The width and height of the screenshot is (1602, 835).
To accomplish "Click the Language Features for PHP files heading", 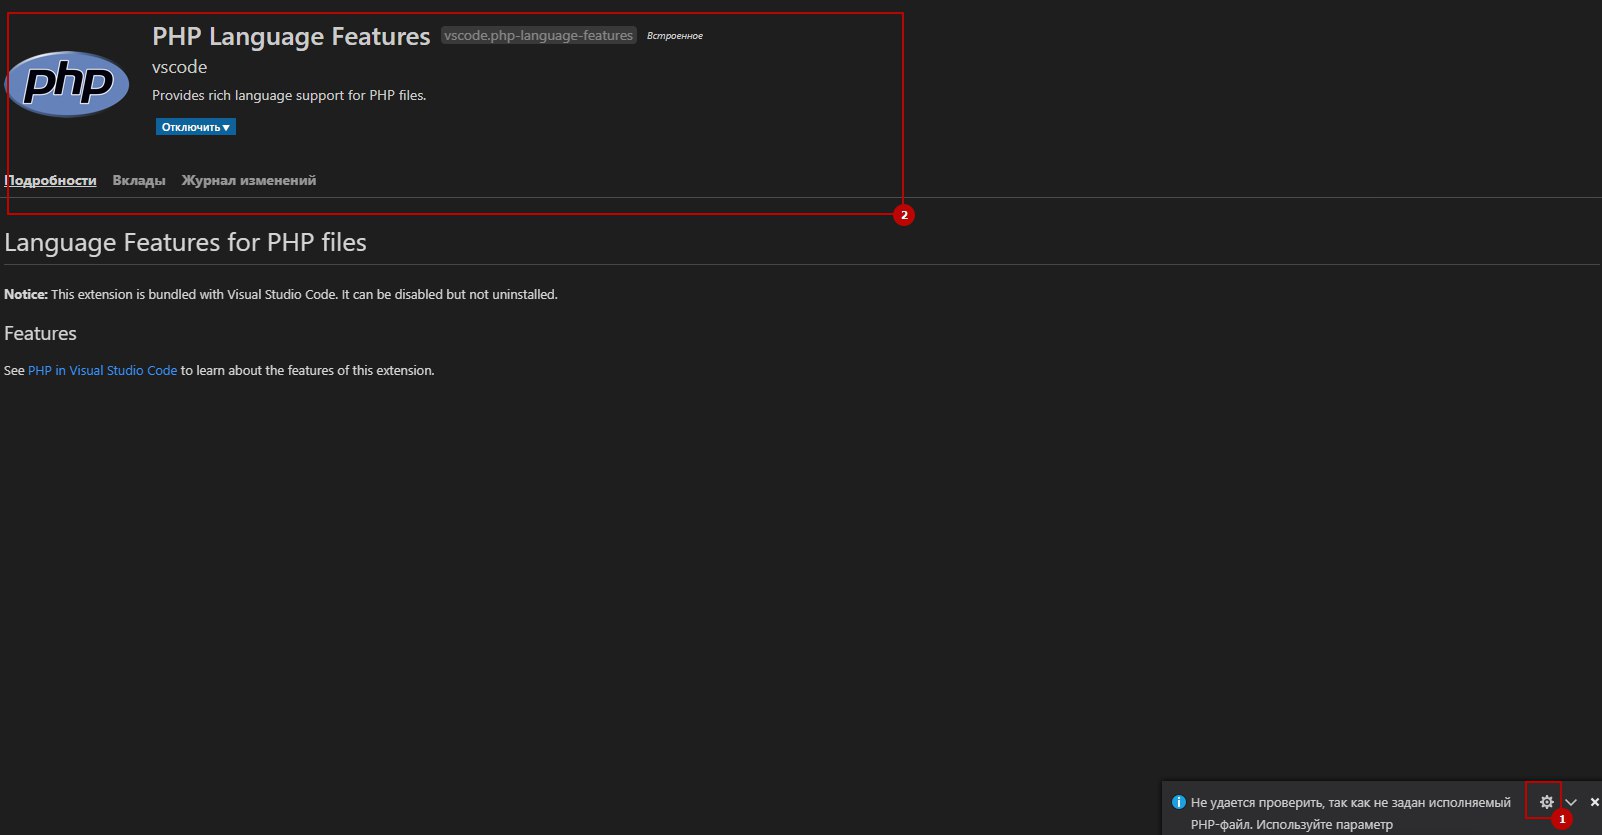I will pos(186,242).
